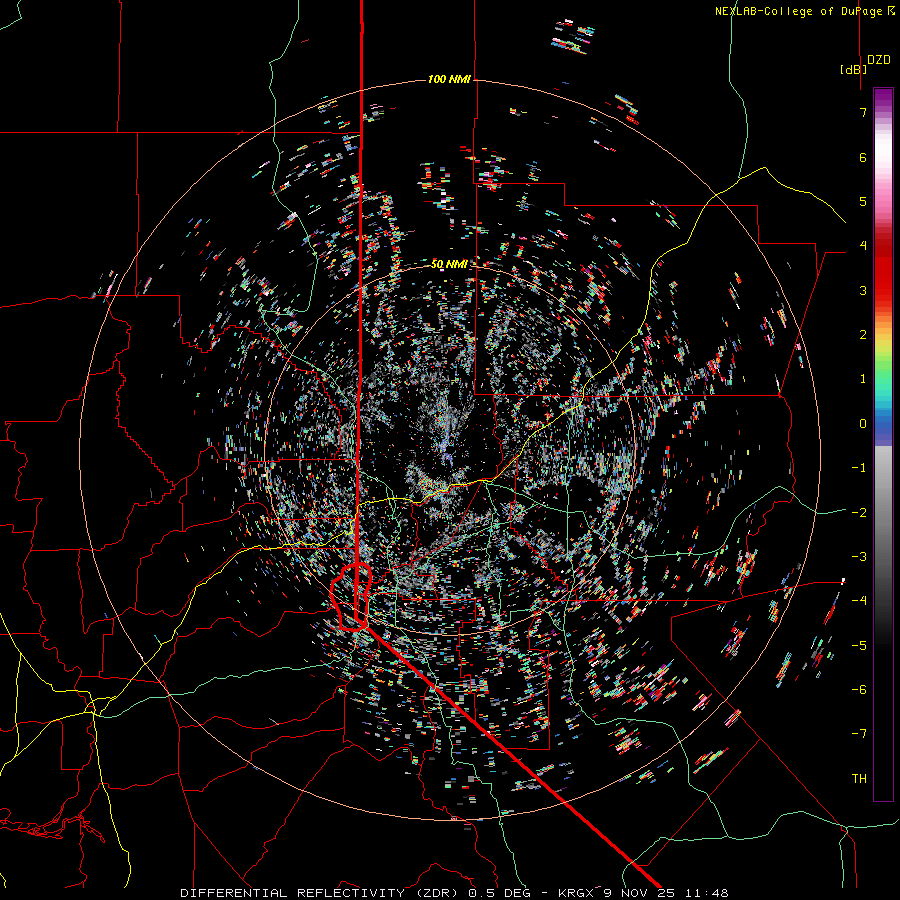Click the 100 NMI range ring label
This screenshot has width=900, height=900.
pos(449,79)
